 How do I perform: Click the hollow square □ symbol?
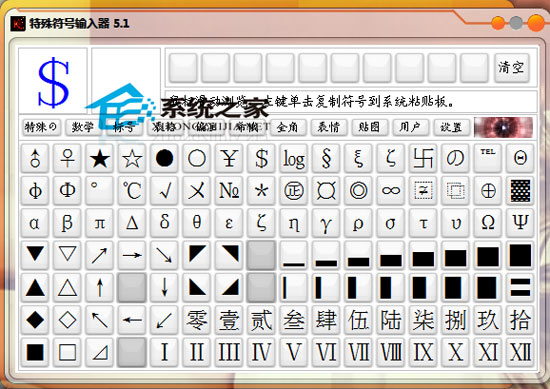tap(67, 352)
